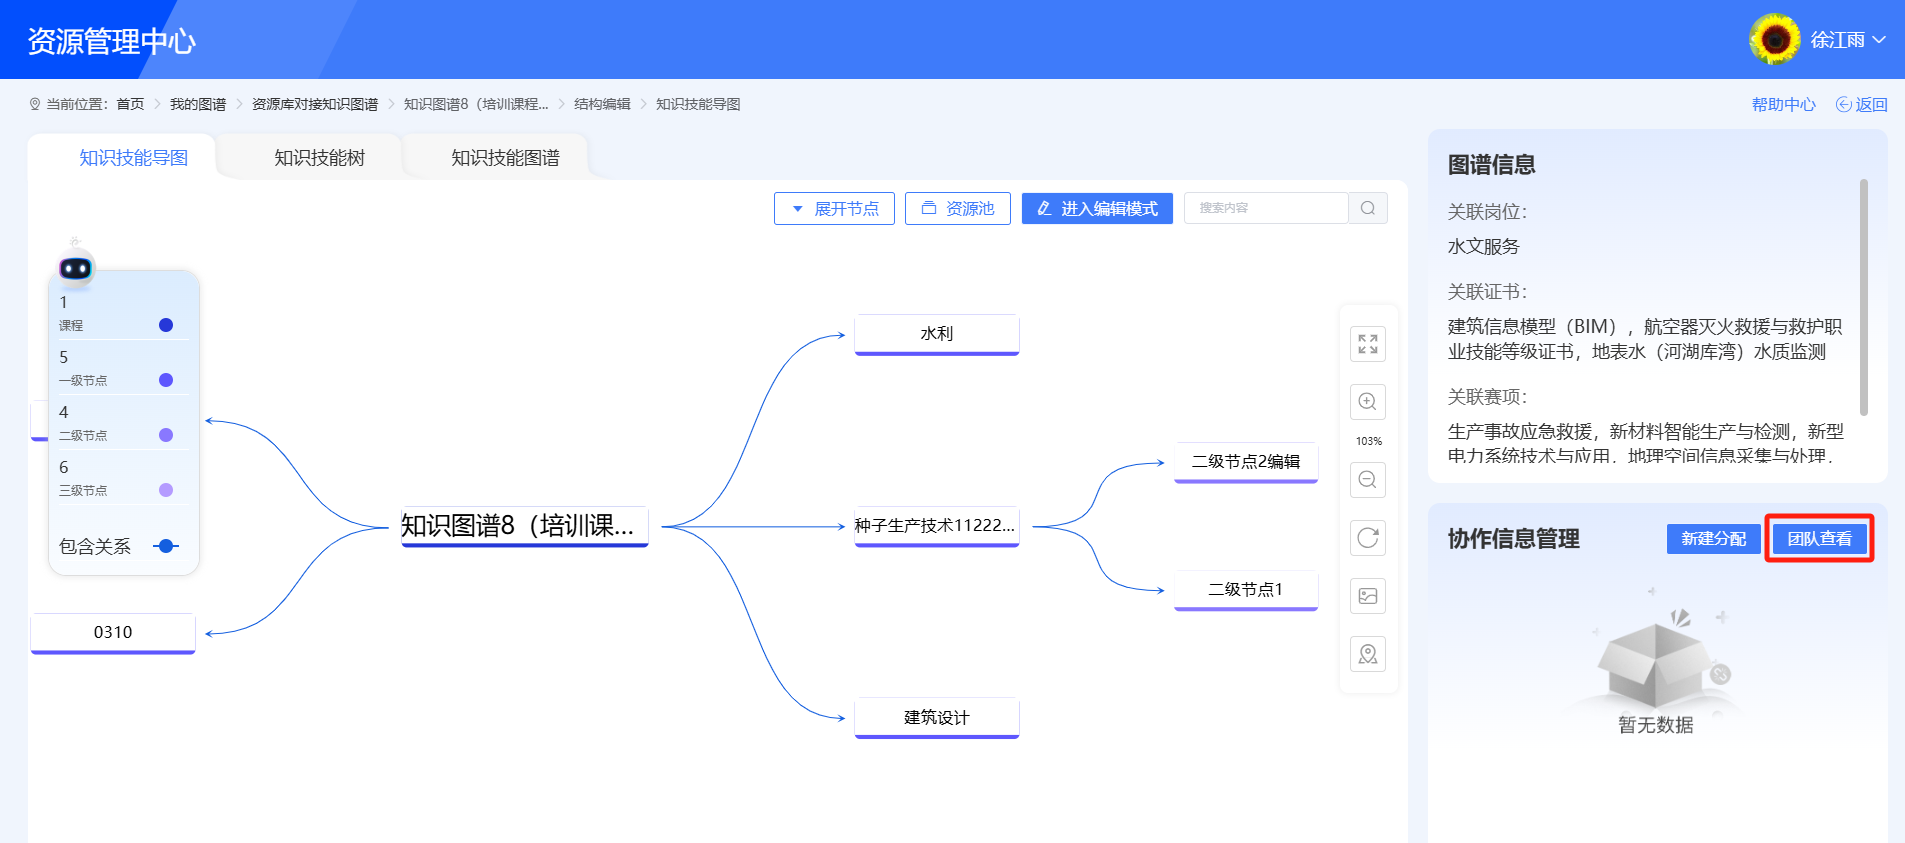
Task: Click the 进入编辑模式 button
Action: click(x=1097, y=208)
